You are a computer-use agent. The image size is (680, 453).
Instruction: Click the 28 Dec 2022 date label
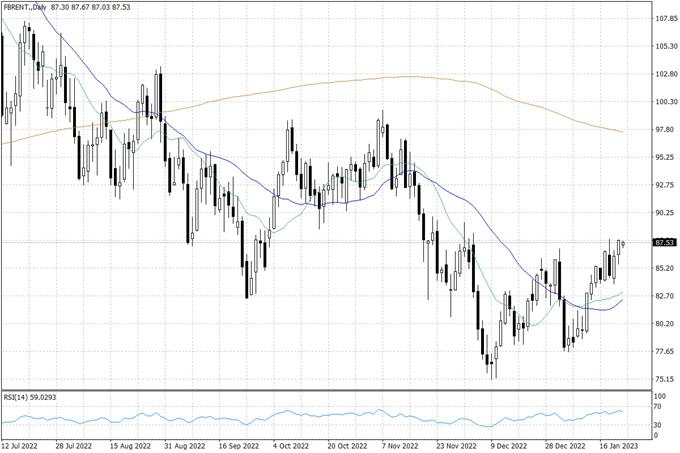[563, 446]
